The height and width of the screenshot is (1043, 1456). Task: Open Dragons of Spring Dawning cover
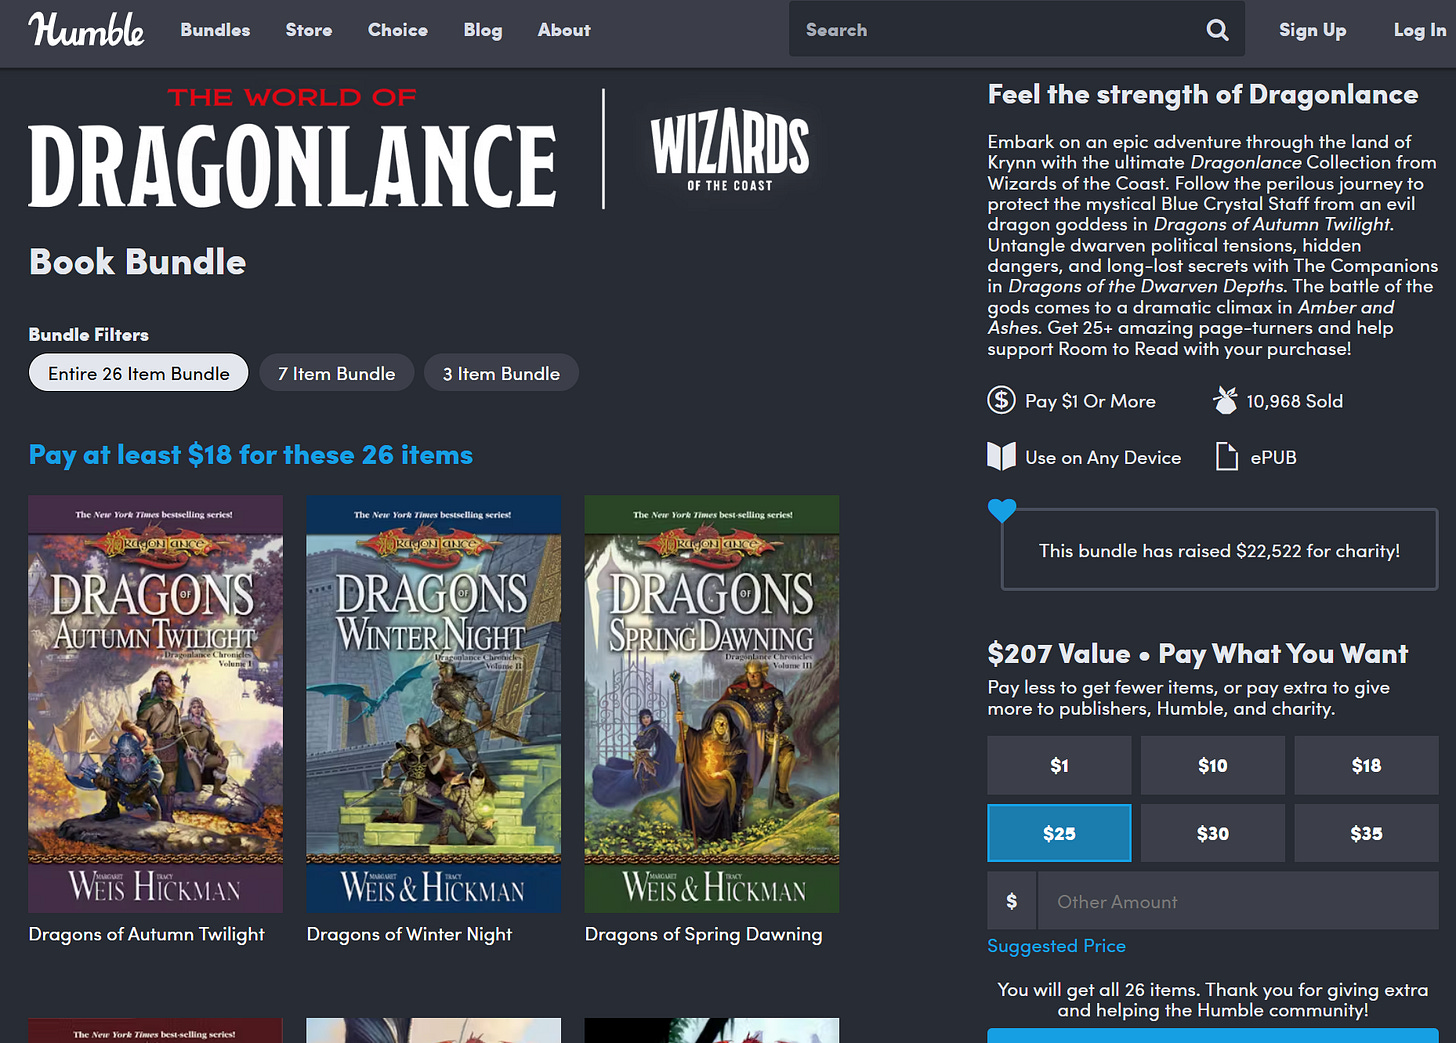tap(712, 704)
